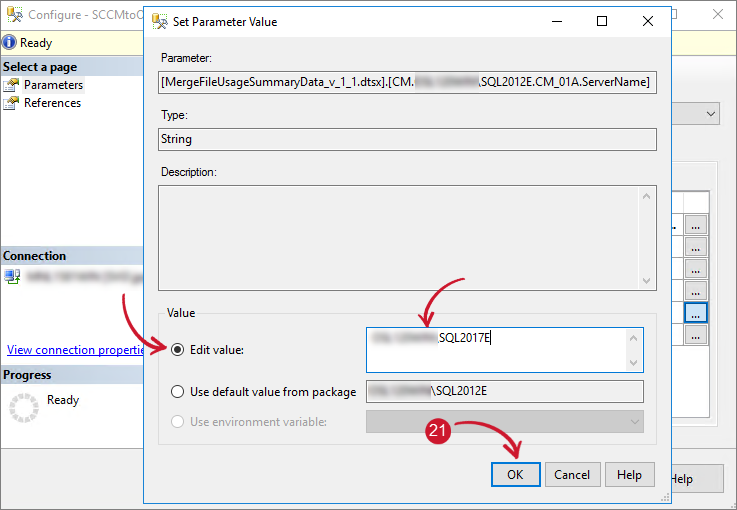The image size is (737, 510).
Task: Click the Set Parameter Value title icon
Action: tap(160, 22)
